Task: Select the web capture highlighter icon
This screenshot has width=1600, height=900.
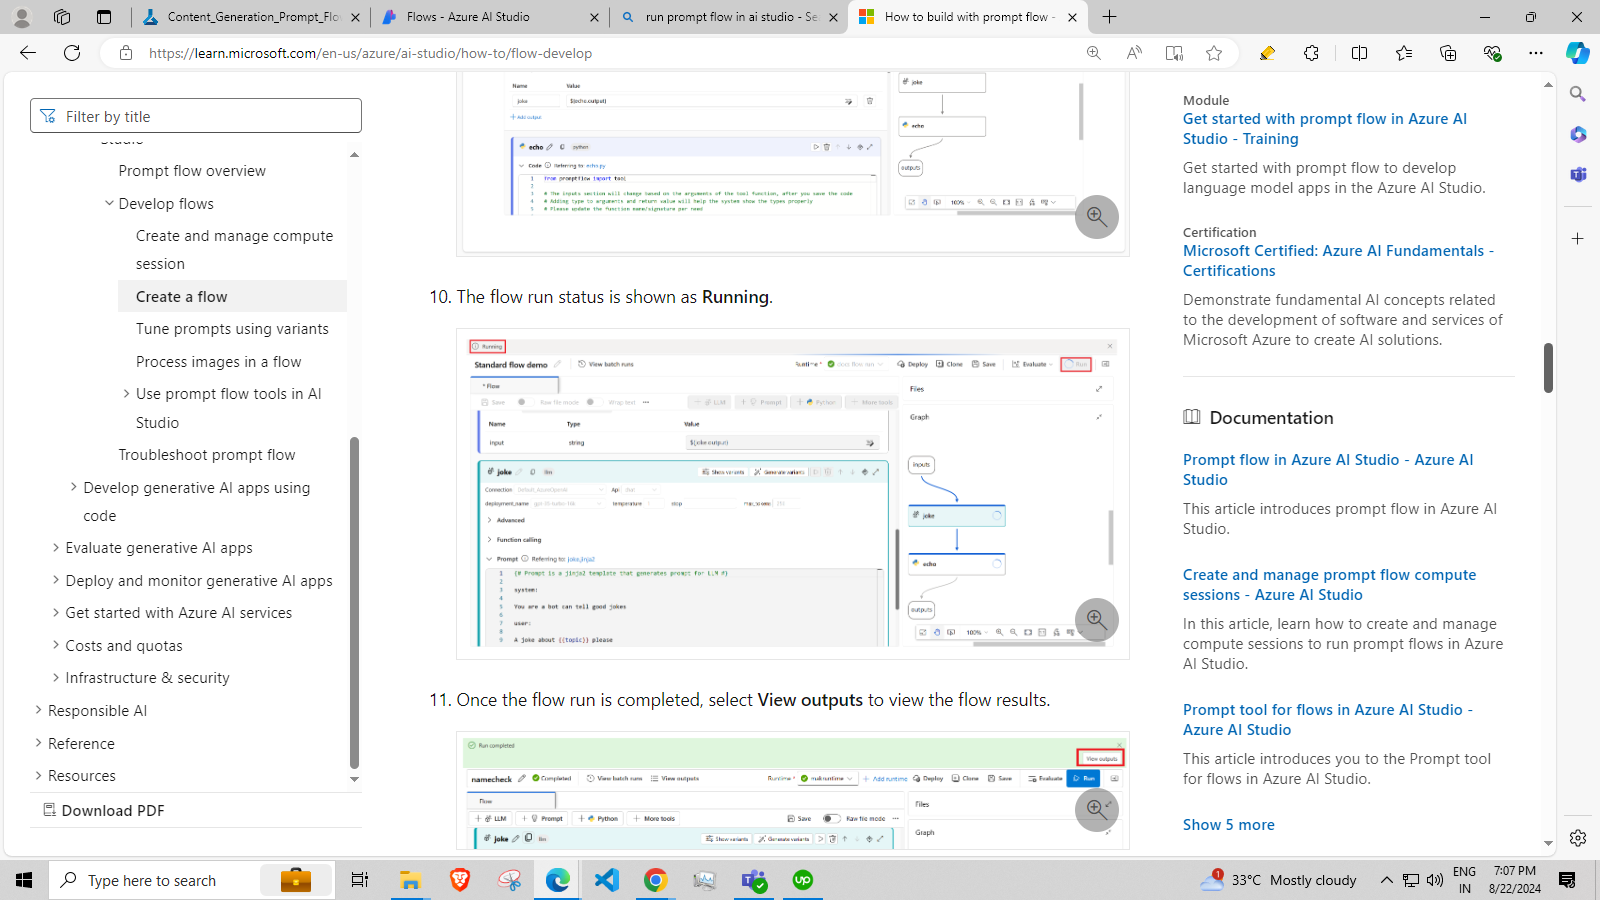Action: [x=1267, y=53]
